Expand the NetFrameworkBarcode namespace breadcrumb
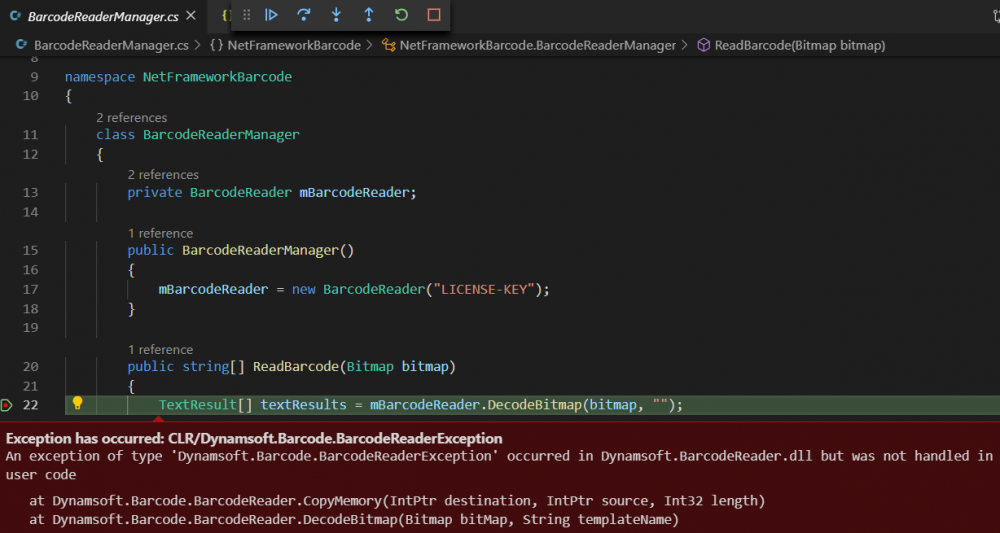 pyautogui.click(x=292, y=45)
